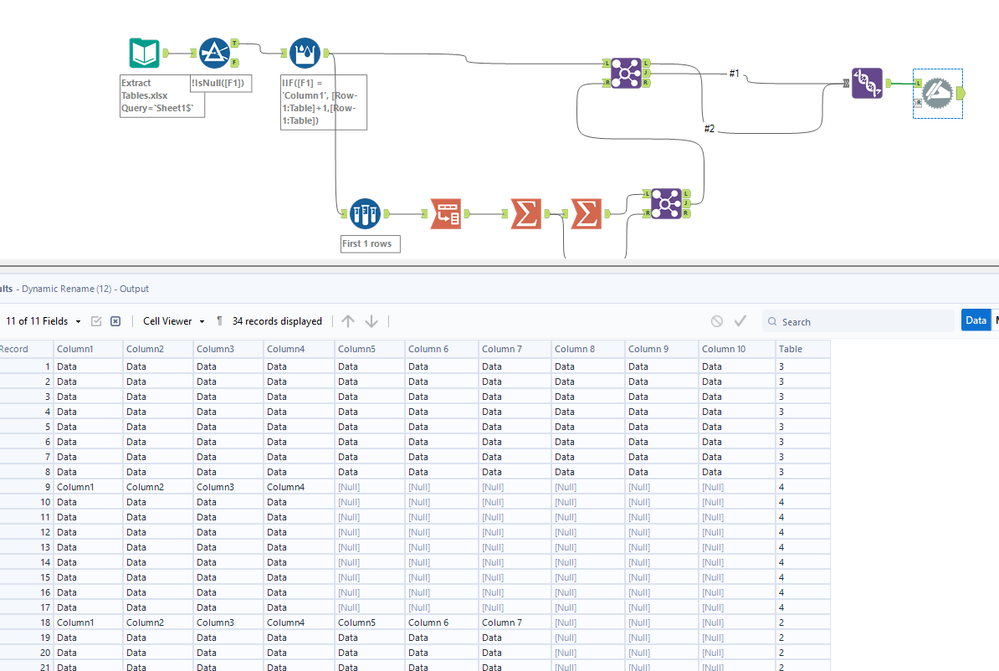This screenshot has height=671, width=999.
Task: Click the #2 connection label
Action: tap(709, 129)
